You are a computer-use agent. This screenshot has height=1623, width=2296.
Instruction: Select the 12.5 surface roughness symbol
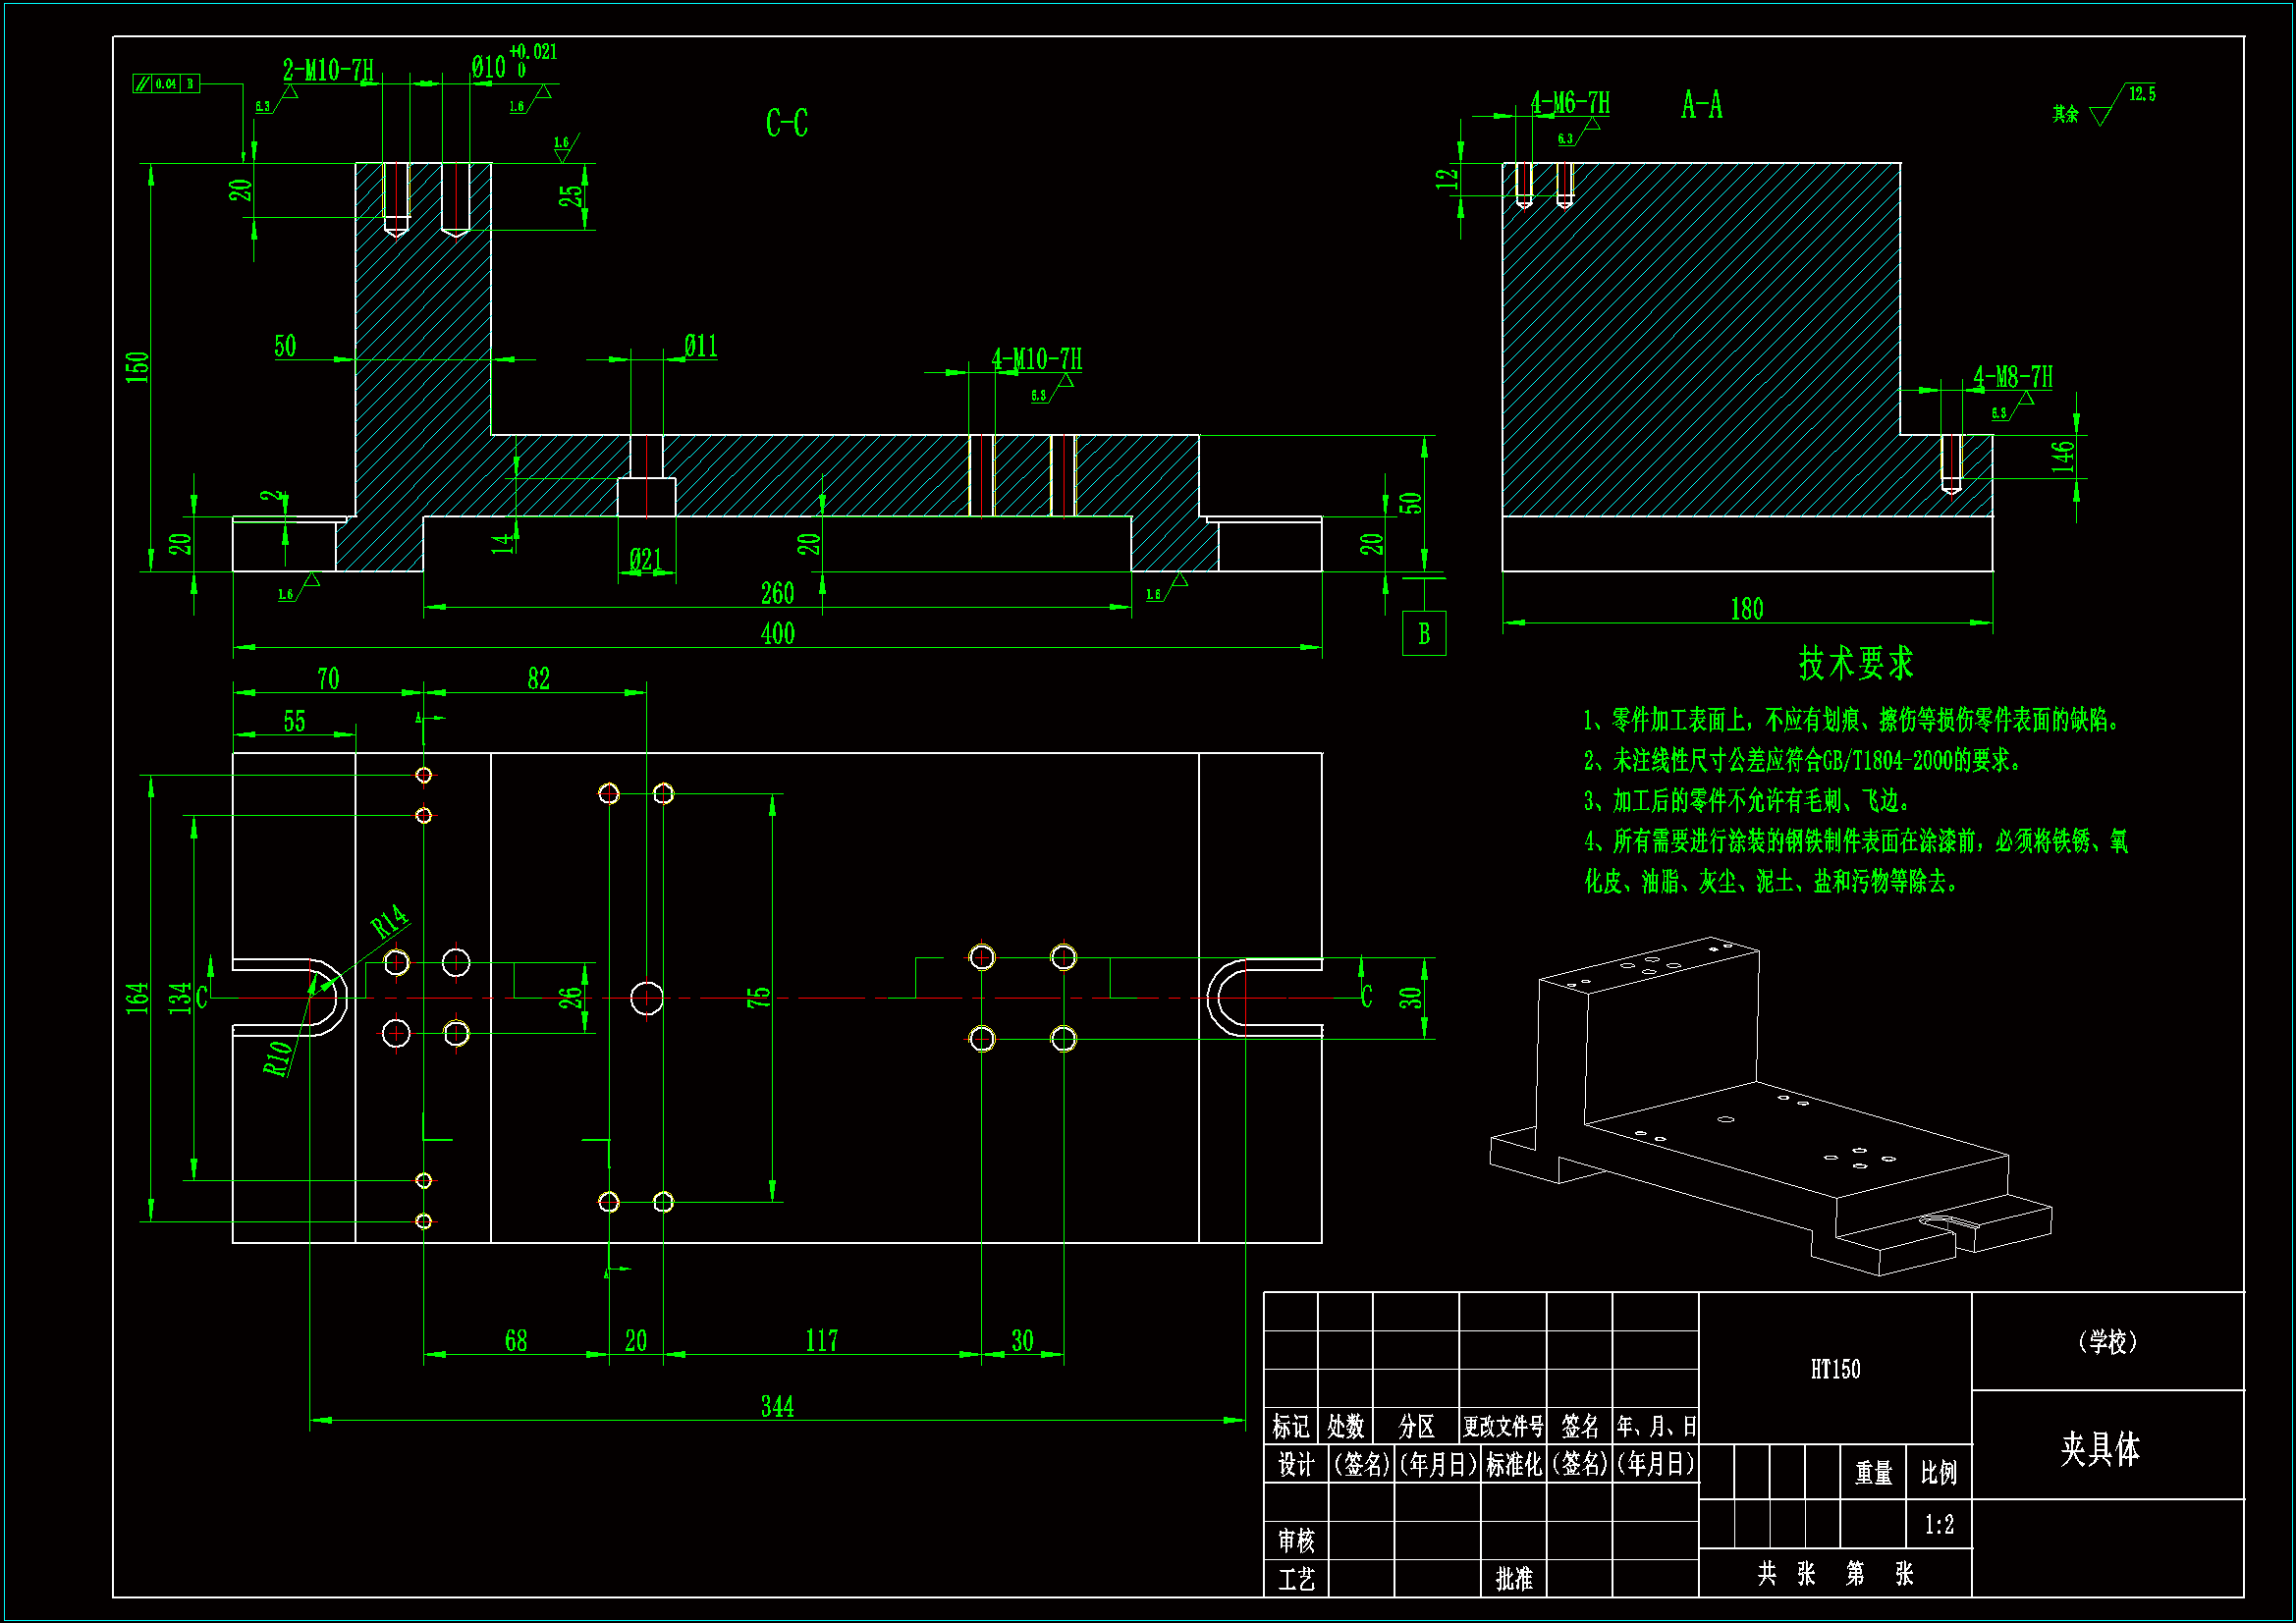pos(2120,104)
